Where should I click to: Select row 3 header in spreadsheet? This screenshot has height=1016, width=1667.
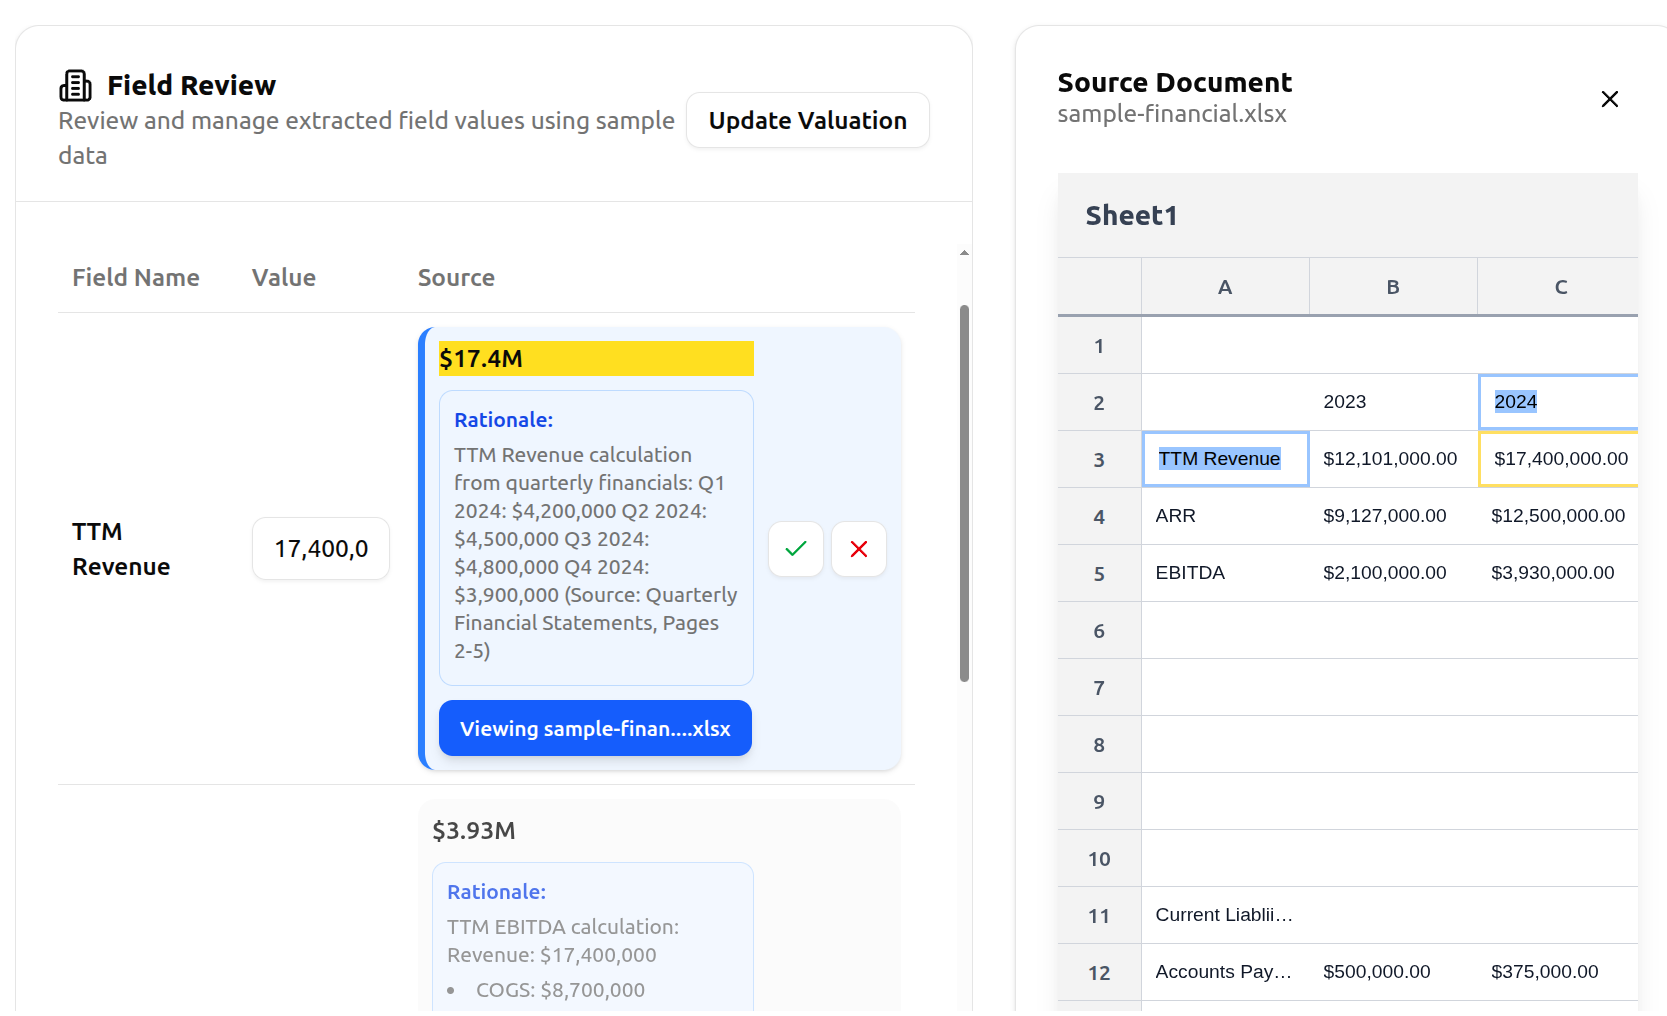coord(1099,460)
